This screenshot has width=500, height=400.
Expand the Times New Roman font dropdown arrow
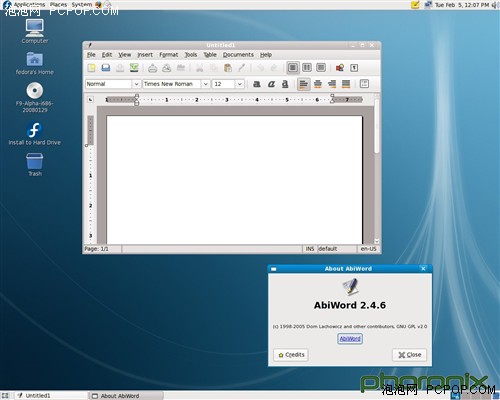click(206, 84)
